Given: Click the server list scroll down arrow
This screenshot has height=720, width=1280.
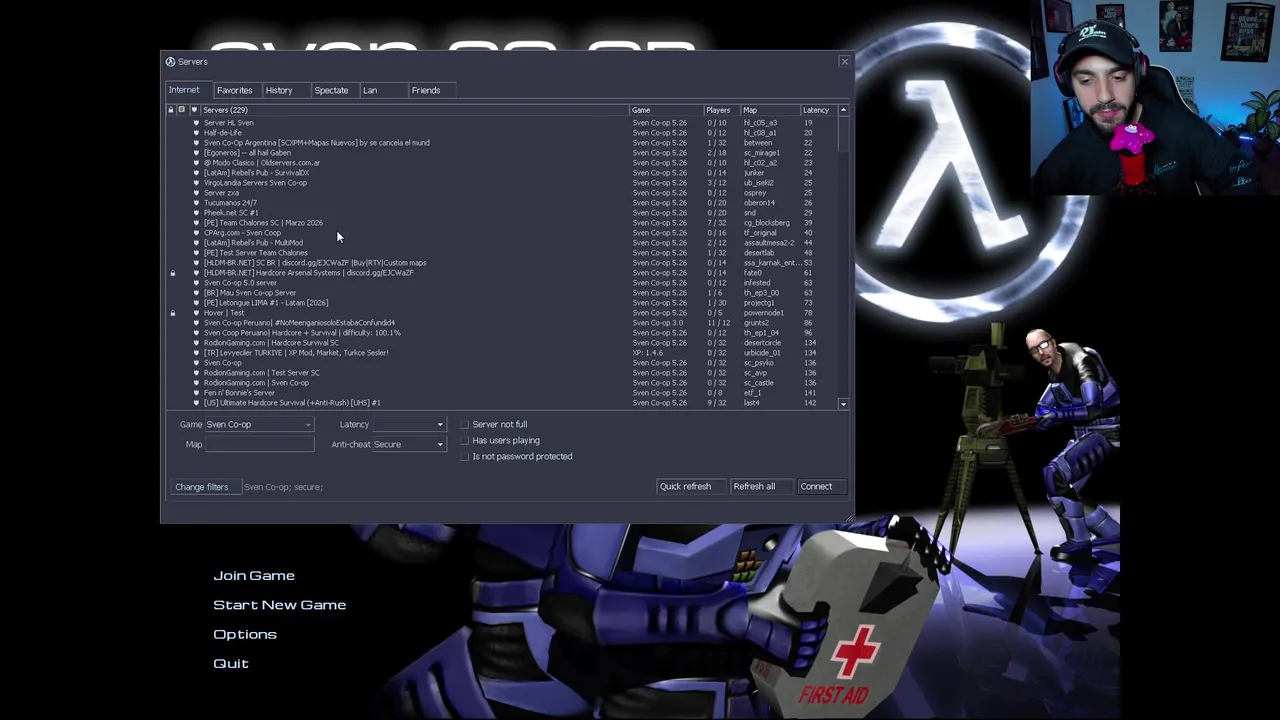Looking at the screenshot, I should pos(843,404).
